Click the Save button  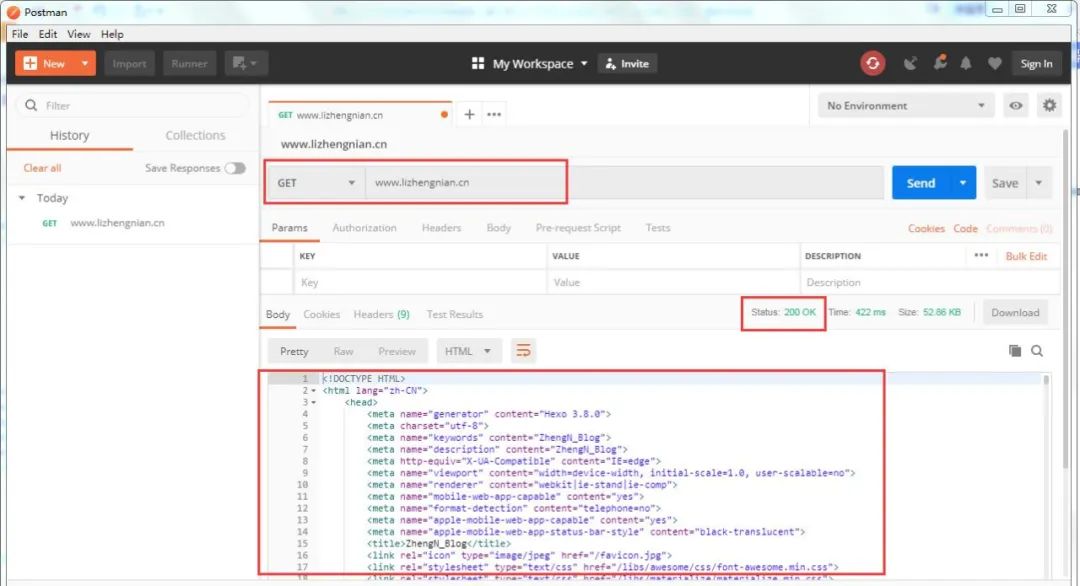click(1005, 183)
